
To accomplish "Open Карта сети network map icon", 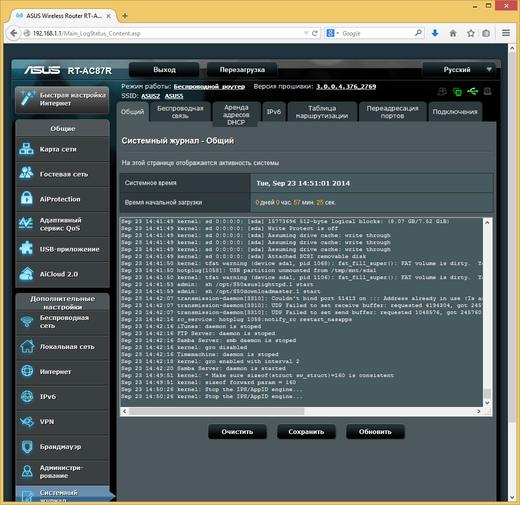I will point(26,149).
